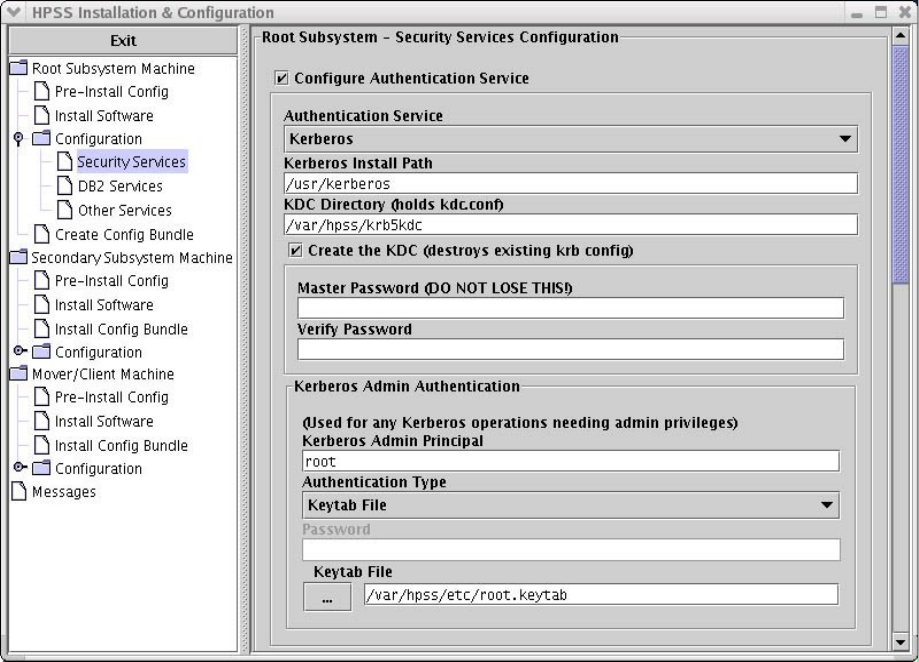Collapse the Root Subsystem Configuration node handle
Image resolution: width=919 pixels, height=662 pixels.
click(x=19, y=139)
